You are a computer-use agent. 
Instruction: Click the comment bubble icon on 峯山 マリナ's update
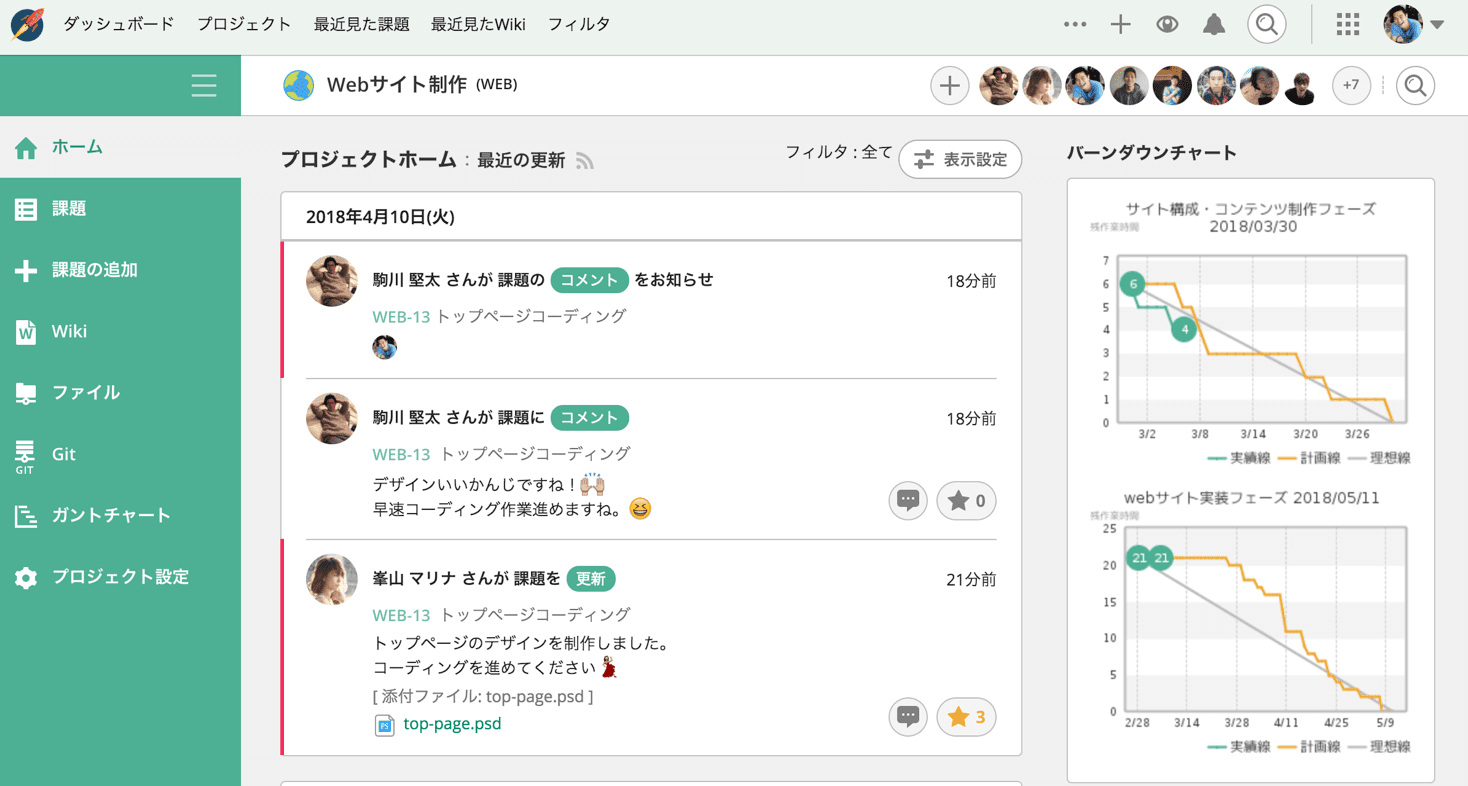(908, 717)
